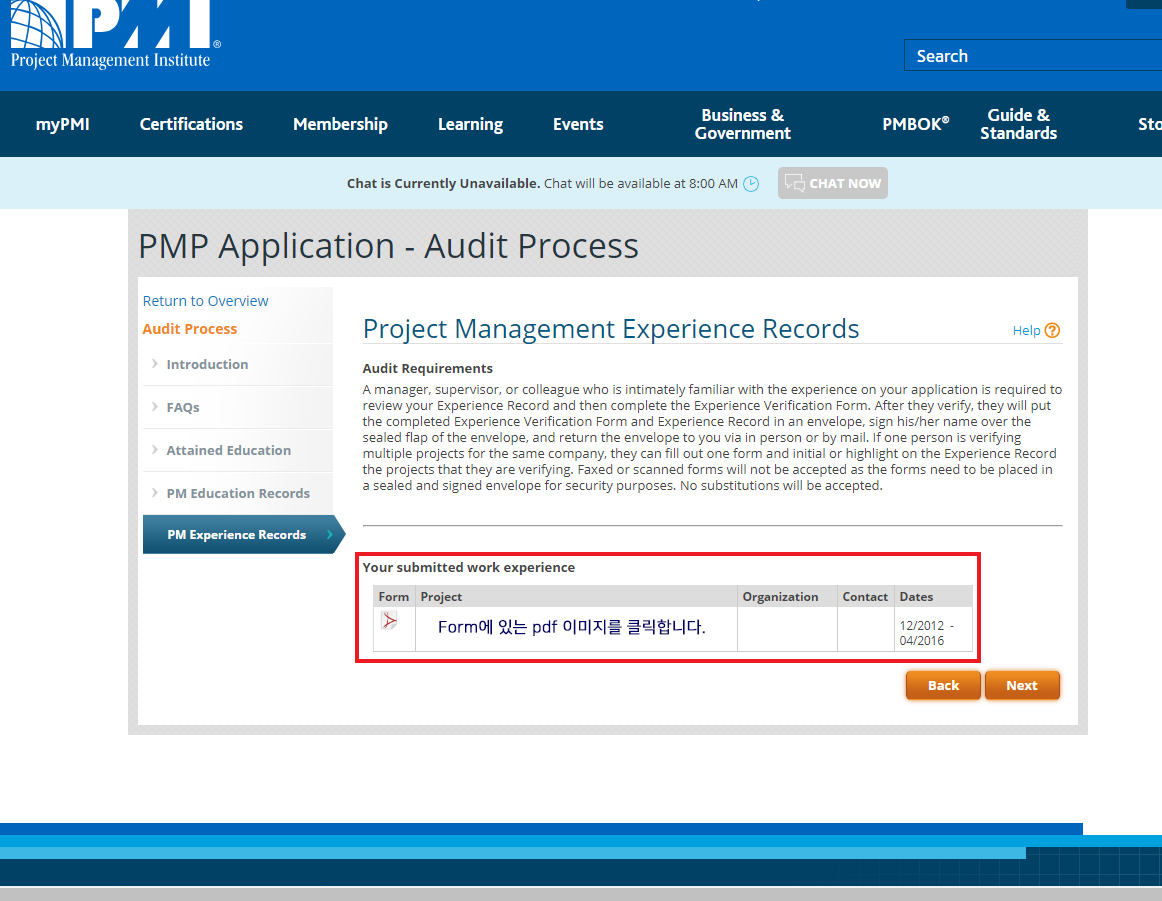Screen dimensions: 1162x901
Task: Open Certifications menu
Action: 191,124
